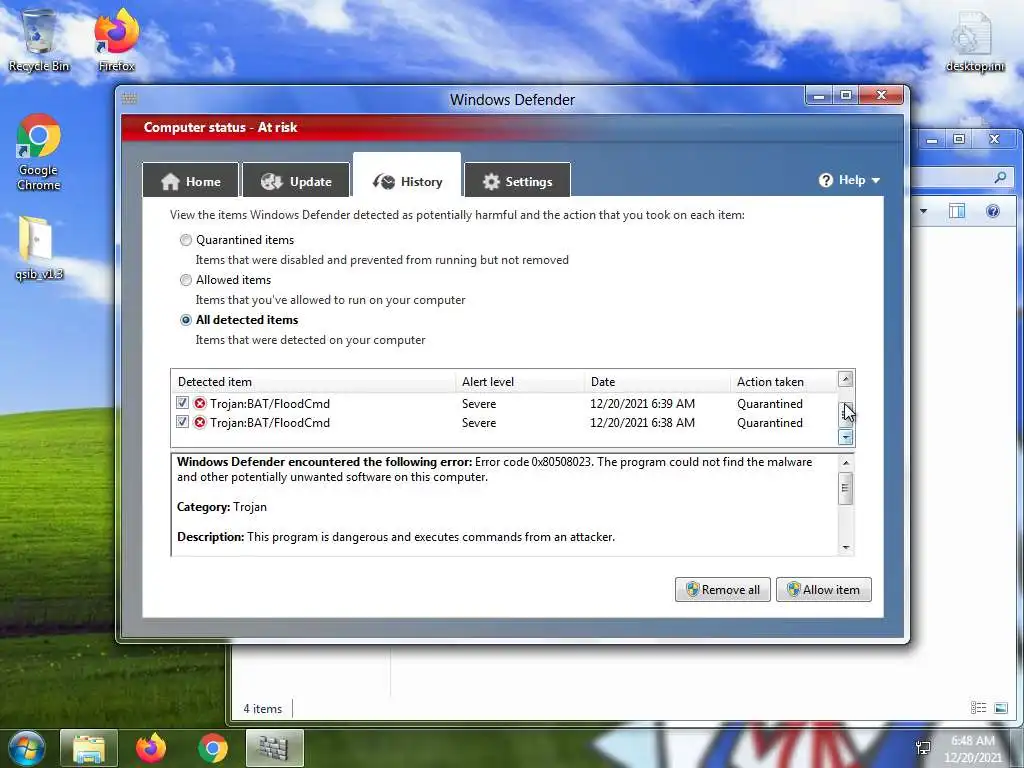Click details pane scrollbar up arrow

click(846, 463)
